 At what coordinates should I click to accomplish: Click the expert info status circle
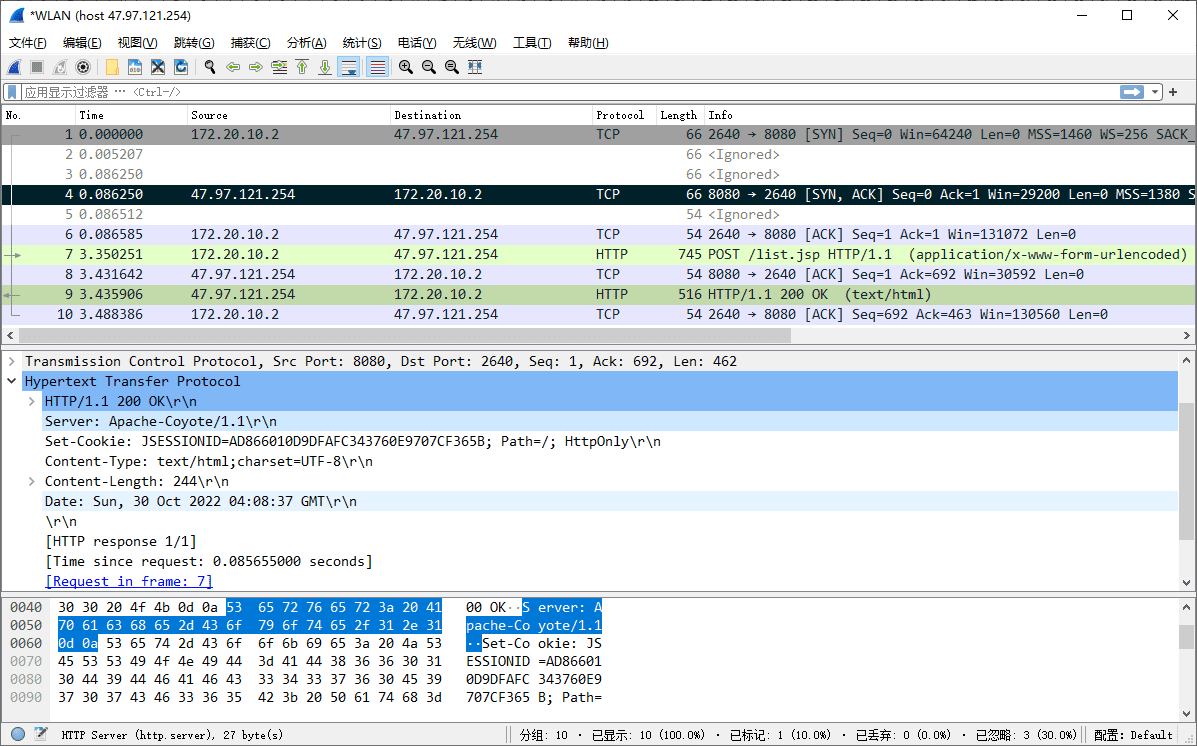tap(18, 734)
